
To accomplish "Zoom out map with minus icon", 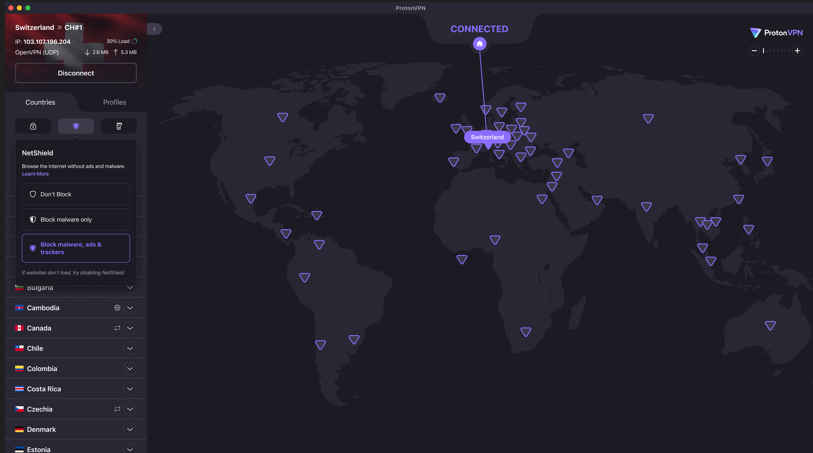I will point(754,51).
